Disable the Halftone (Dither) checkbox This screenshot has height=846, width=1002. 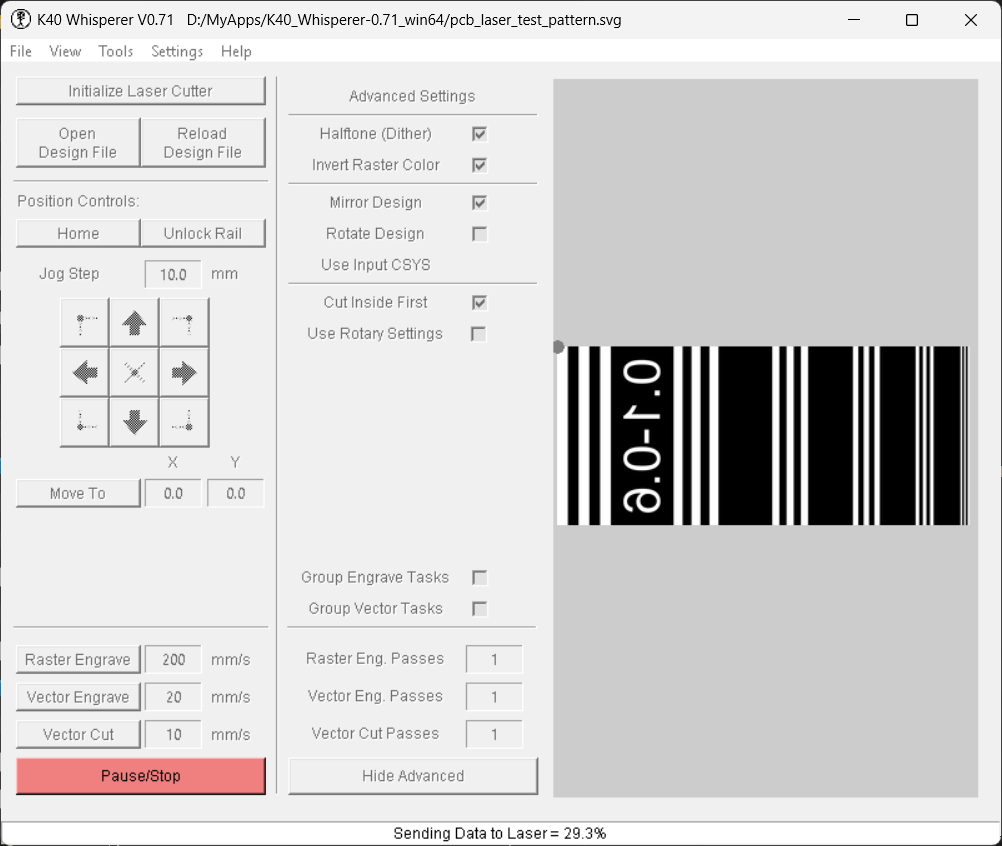[480, 133]
